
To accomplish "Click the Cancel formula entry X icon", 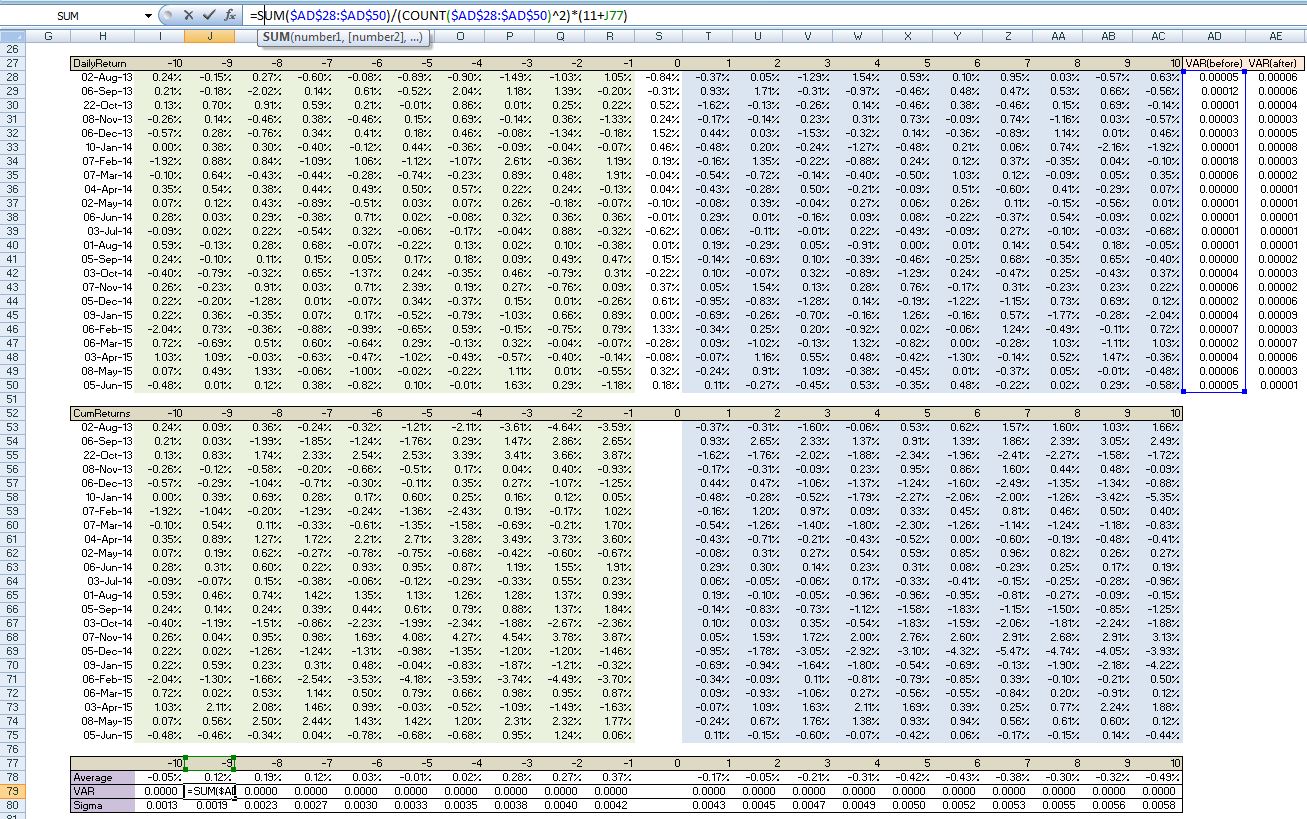I will 189,16.
